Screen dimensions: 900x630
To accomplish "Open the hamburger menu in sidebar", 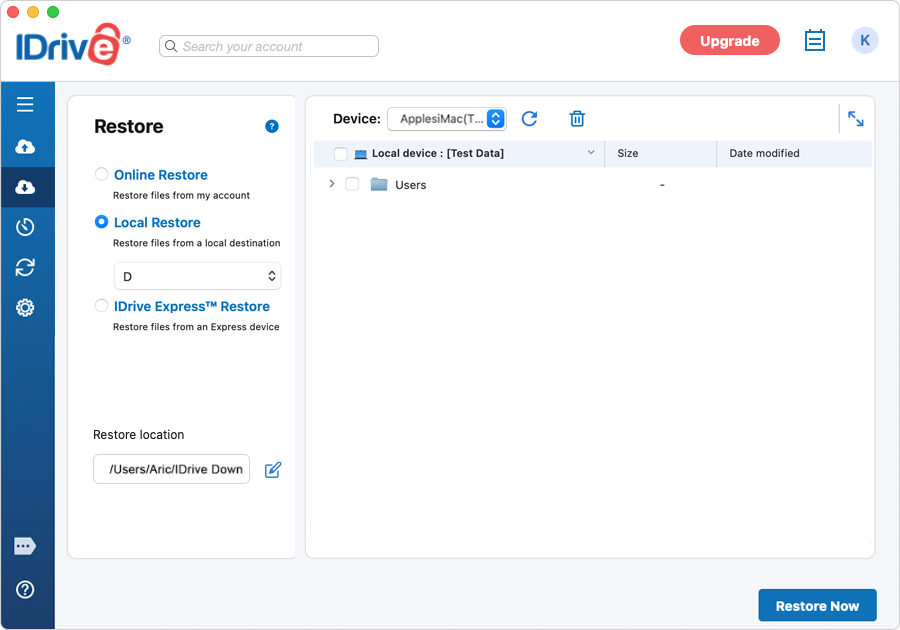I will pos(25,104).
